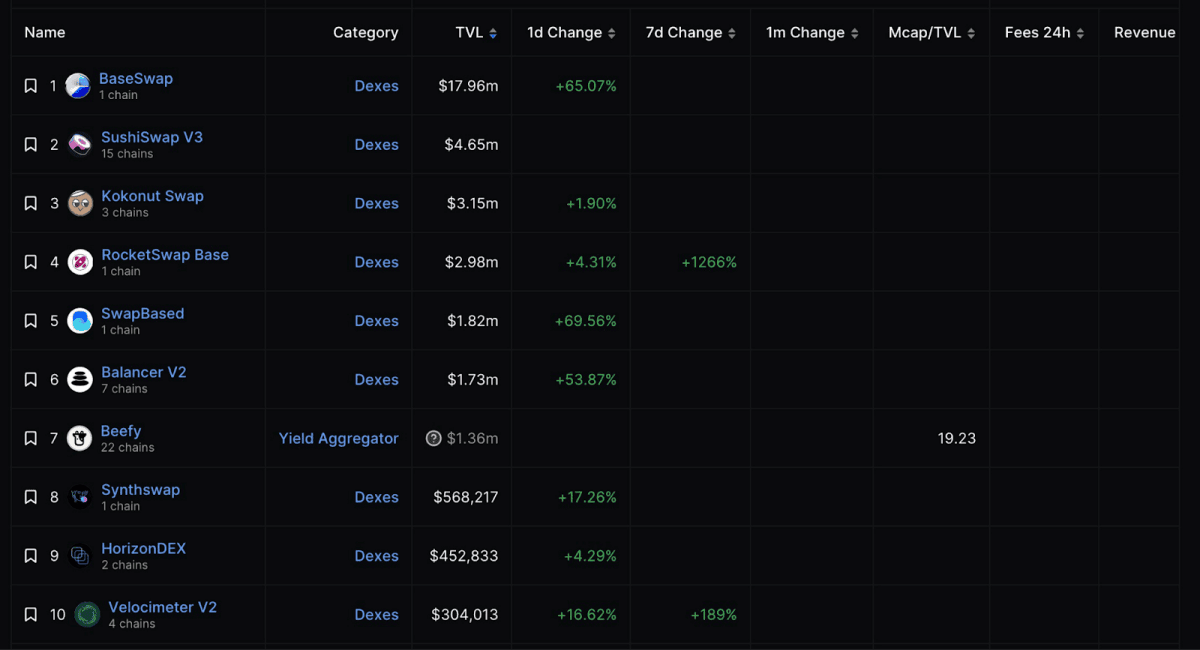Sort table by 7d Change
1200x650 pixels.
pyautogui.click(x=691, y=33)
